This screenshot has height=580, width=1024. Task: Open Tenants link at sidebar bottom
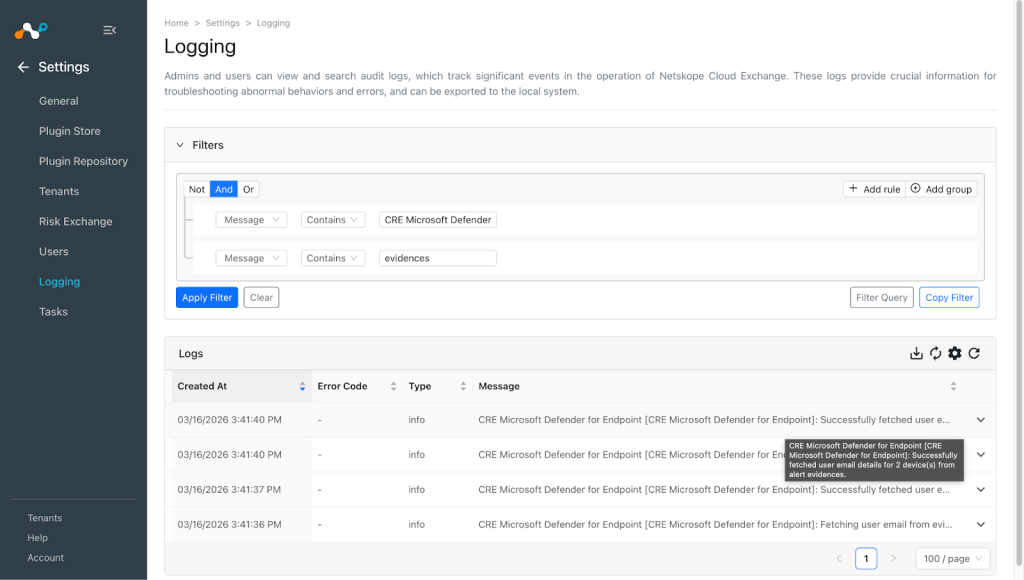(44, 518)
